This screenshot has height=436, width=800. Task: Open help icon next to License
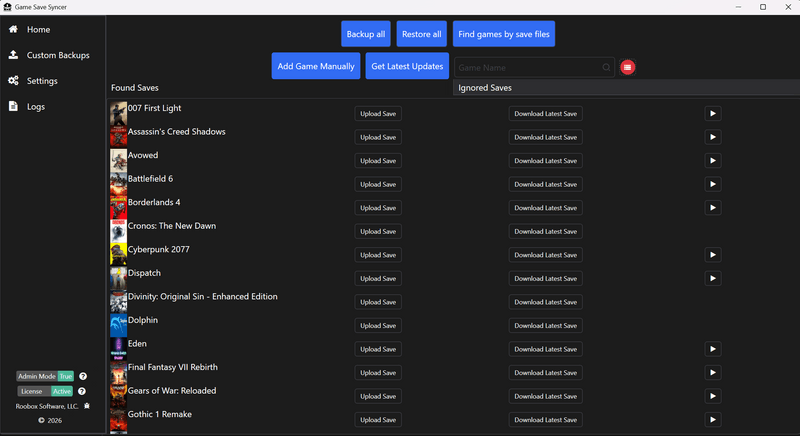(82, 391)
